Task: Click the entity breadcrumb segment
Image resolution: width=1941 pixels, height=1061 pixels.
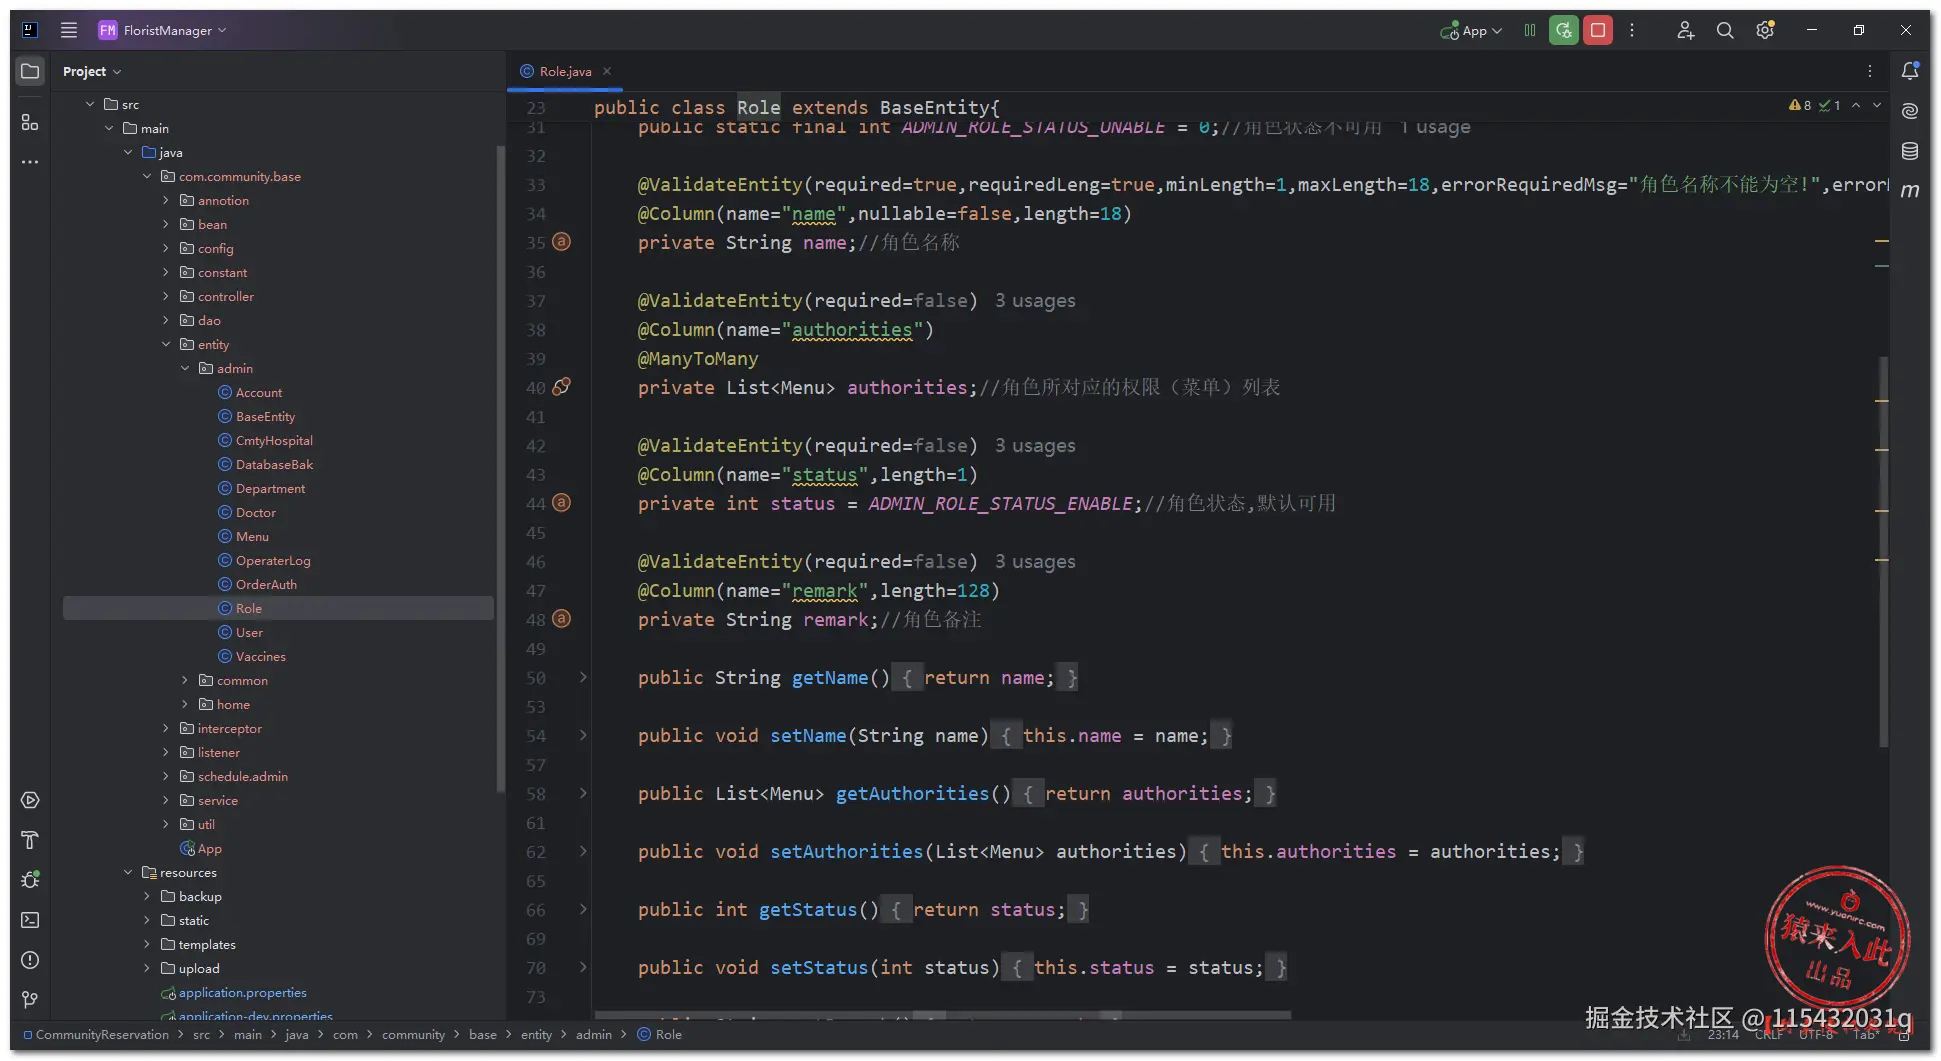Action: (x=536, y=1034)
